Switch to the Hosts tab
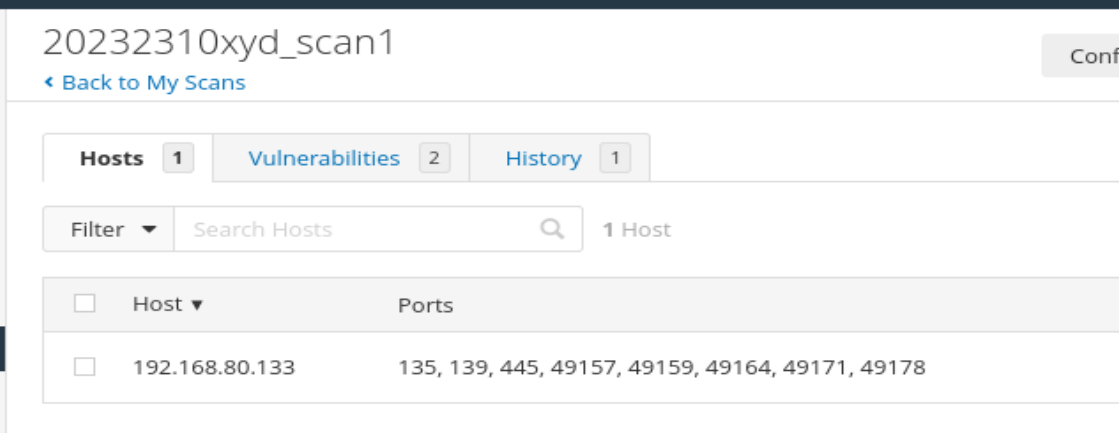This screenshot has width=1119, height=433. 111,158
